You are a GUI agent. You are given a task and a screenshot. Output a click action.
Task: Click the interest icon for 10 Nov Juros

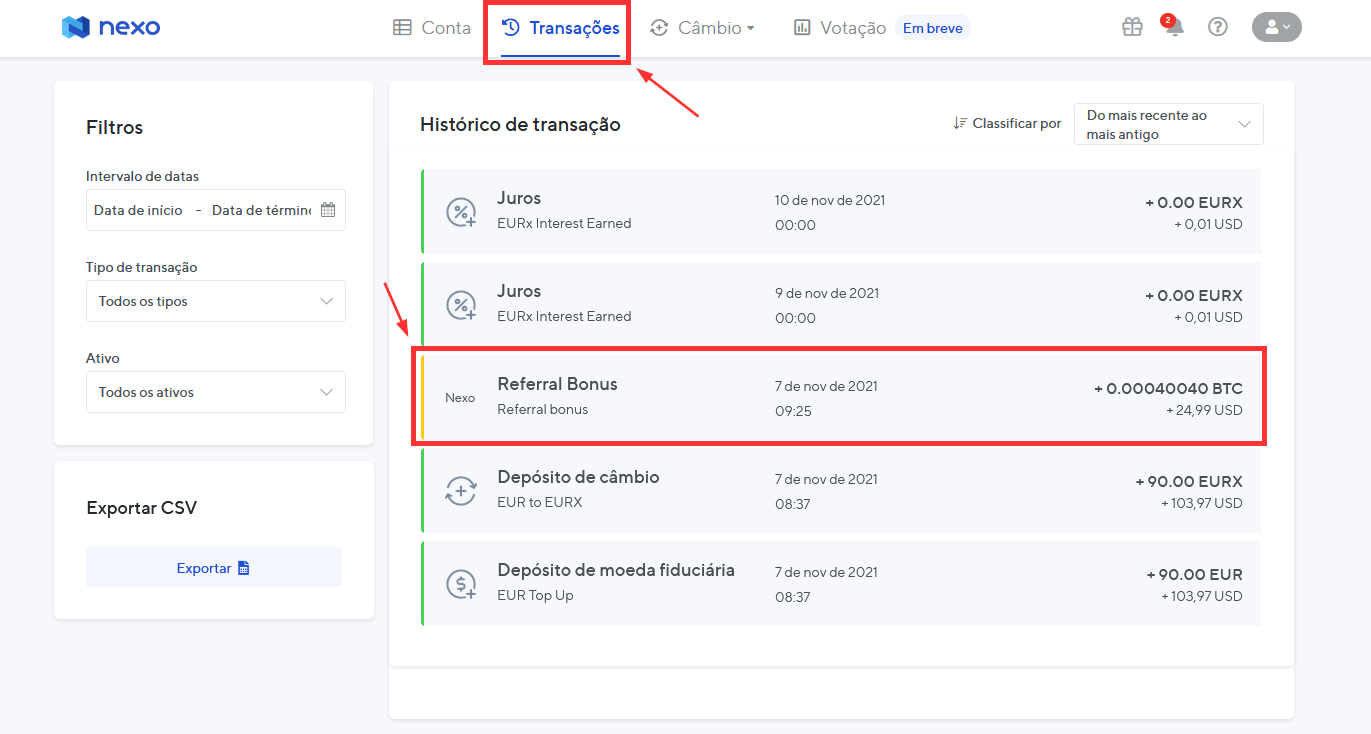click(x=460, y=212)
